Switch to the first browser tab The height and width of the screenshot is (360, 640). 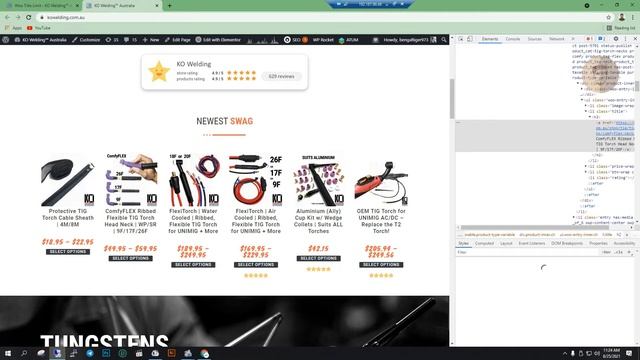(x=41, y=6)
